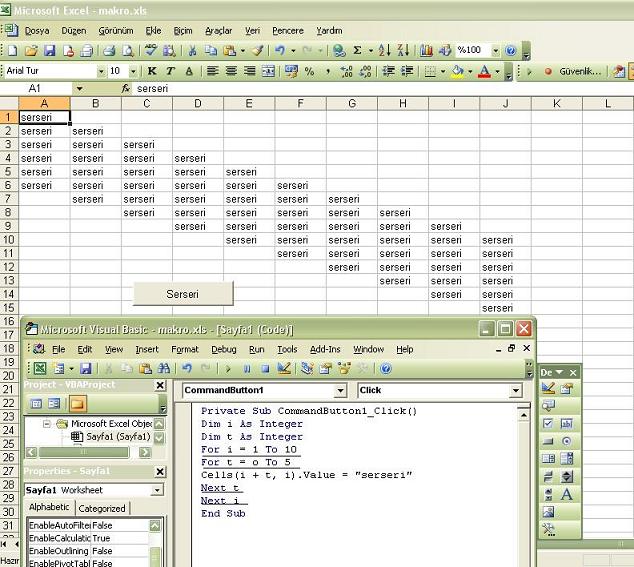
Task: Pause execution with the VBA Break icon
Action: 247,369
